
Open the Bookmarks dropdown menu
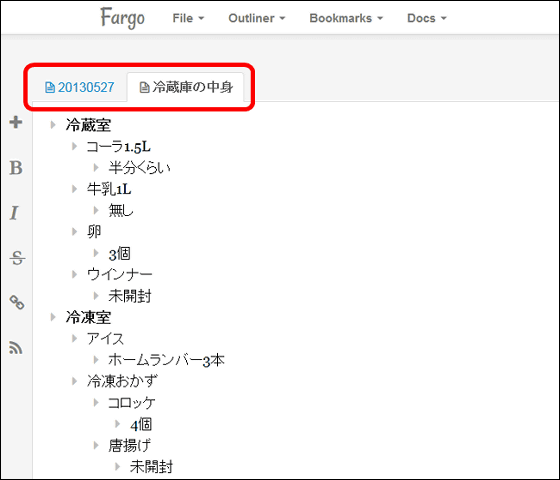tap(346, 18)
